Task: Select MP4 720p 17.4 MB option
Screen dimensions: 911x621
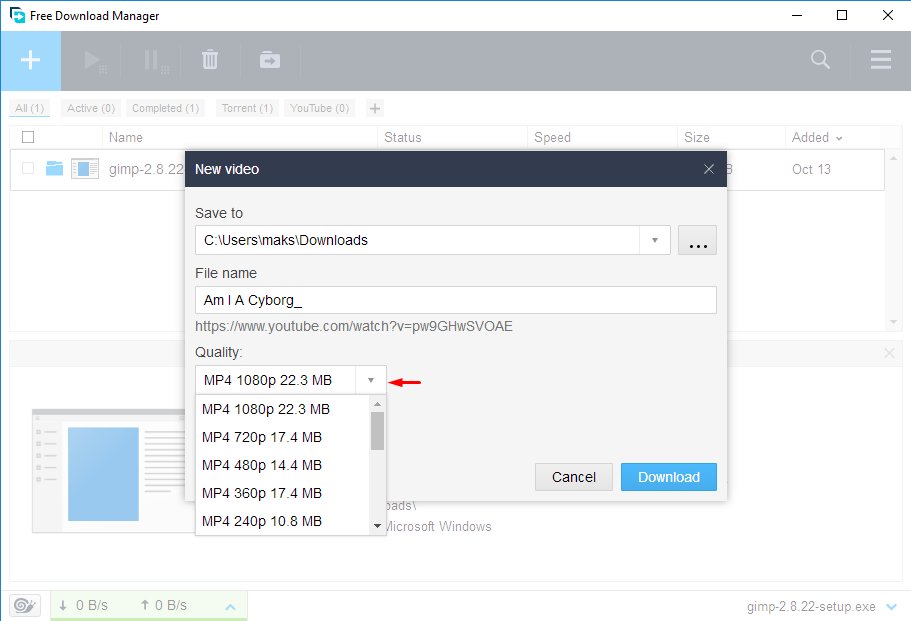Action: [x=283, y=437]
